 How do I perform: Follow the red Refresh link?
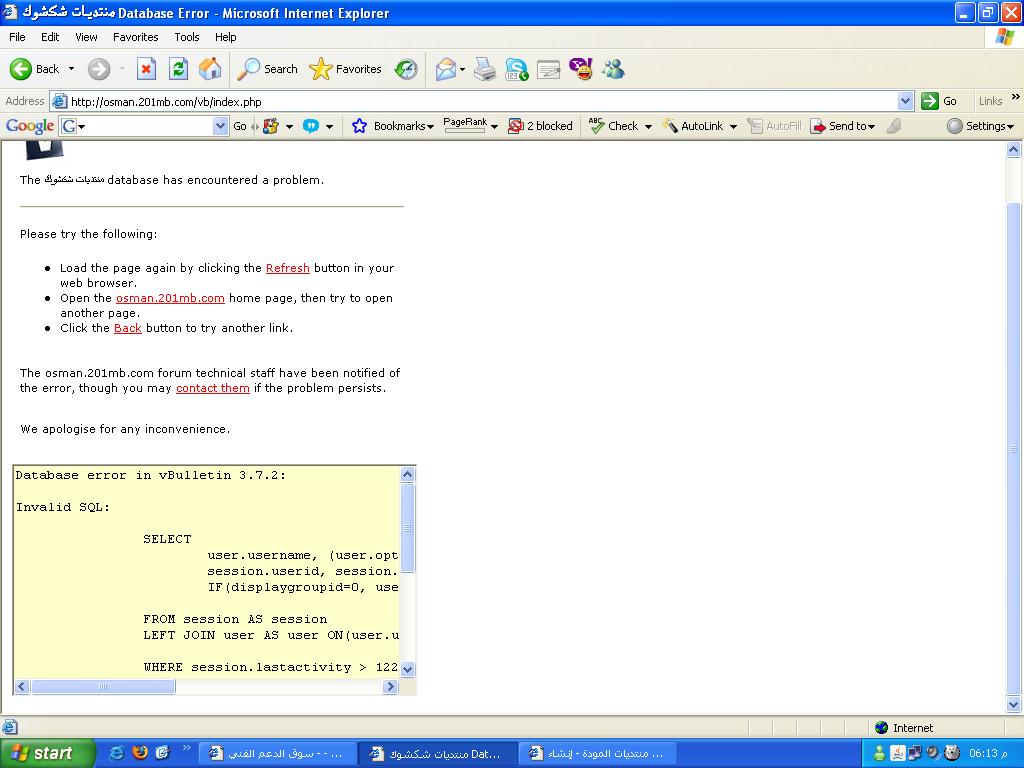pos(287,268)
